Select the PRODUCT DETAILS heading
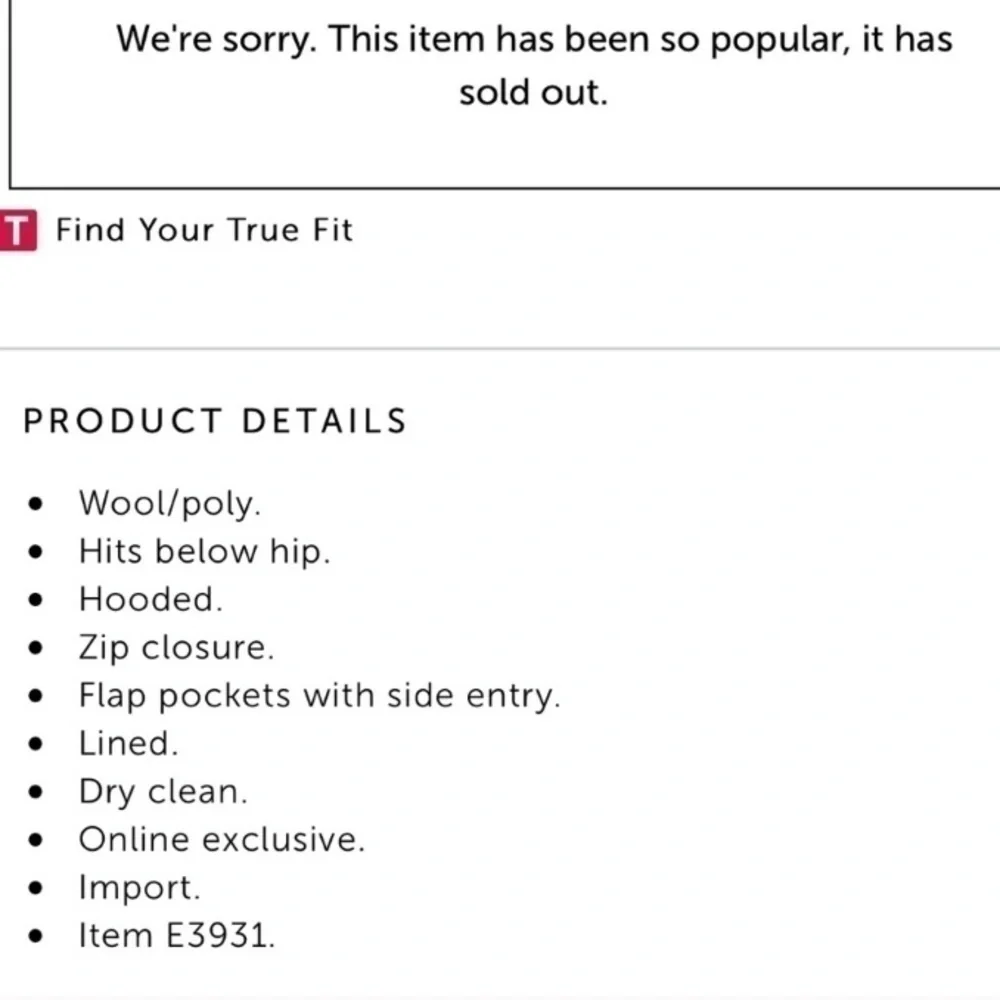Image resolution: width=1000 pixels, height=1000 pixels. [x=215, y=421]
